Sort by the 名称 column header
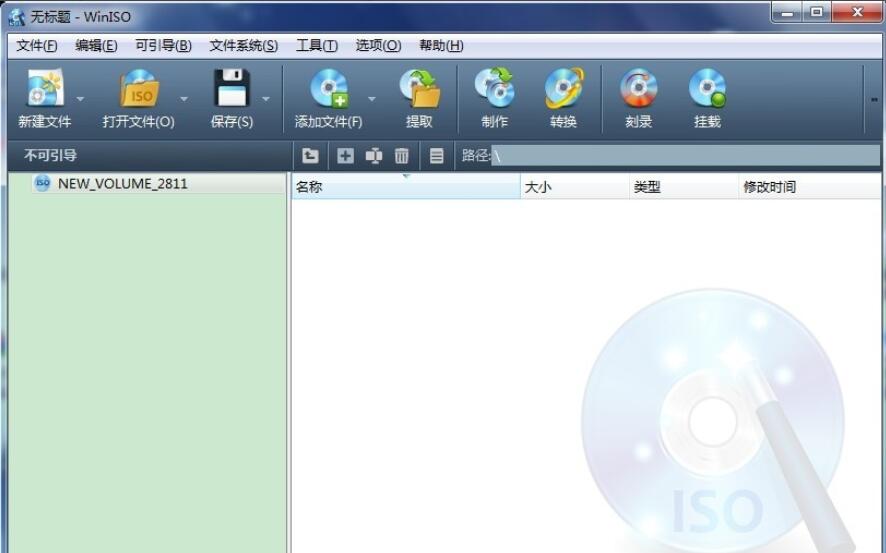The height and width of the screenshot is (553, 886). coord(406,187)
